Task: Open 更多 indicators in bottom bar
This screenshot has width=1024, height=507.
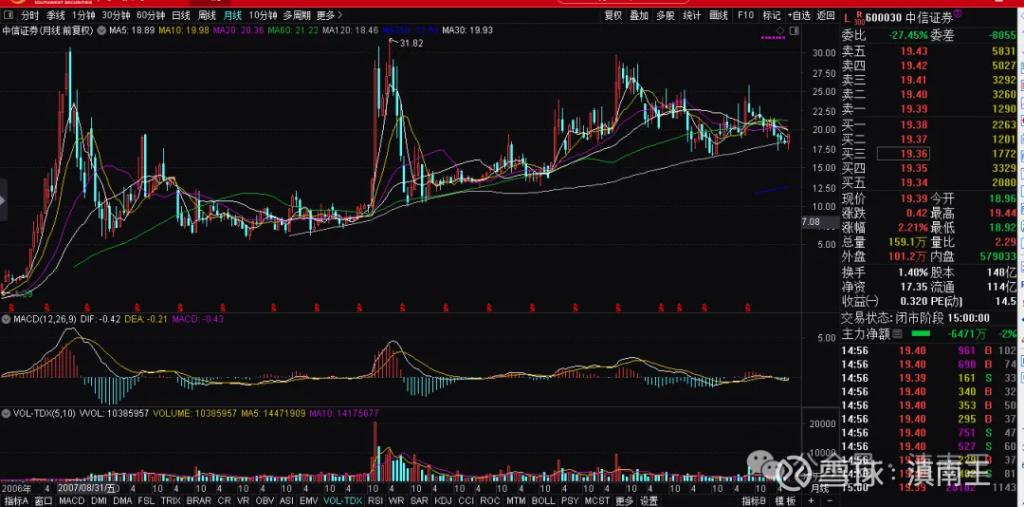Action: point(624,501)
